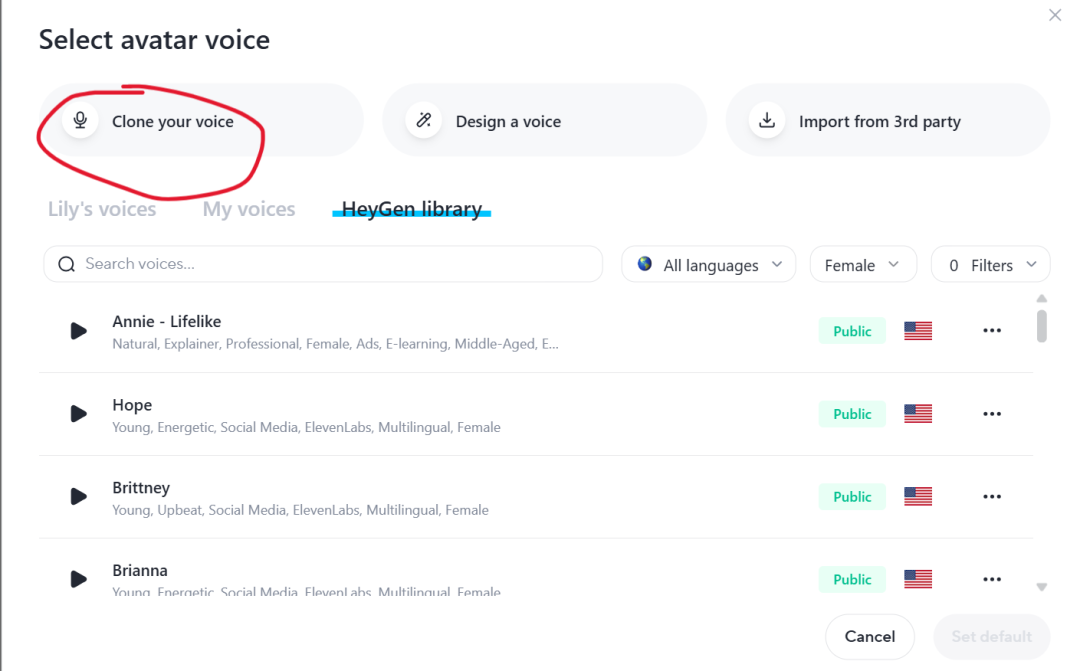The image size is (1080, 671).
Task: Click the search magnifier icon
Action: pos(66,264)
